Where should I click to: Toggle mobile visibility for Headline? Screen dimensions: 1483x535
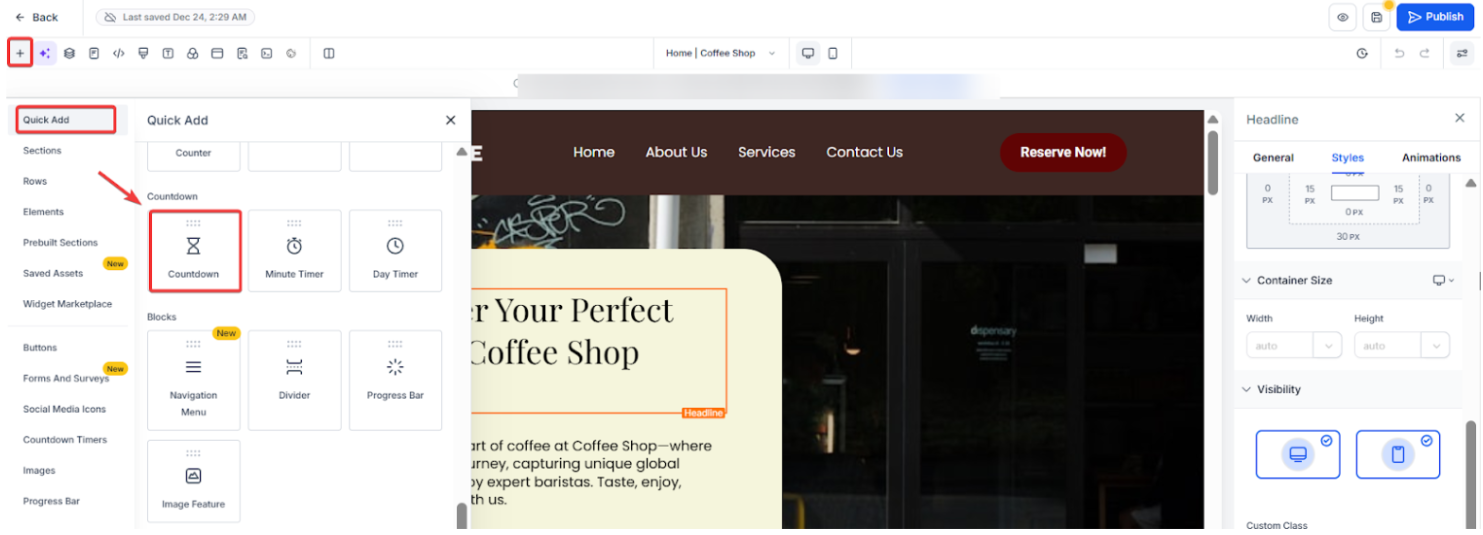(x=1398, y=454)
